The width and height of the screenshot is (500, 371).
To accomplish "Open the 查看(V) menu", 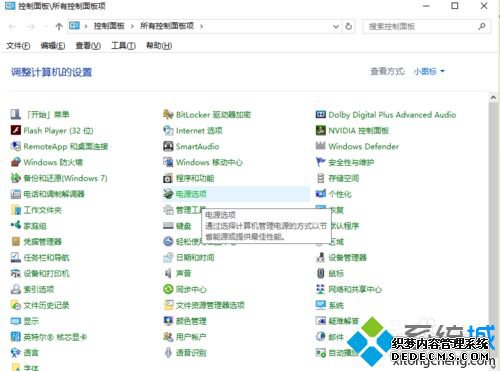I will click(x=88, y=46).
